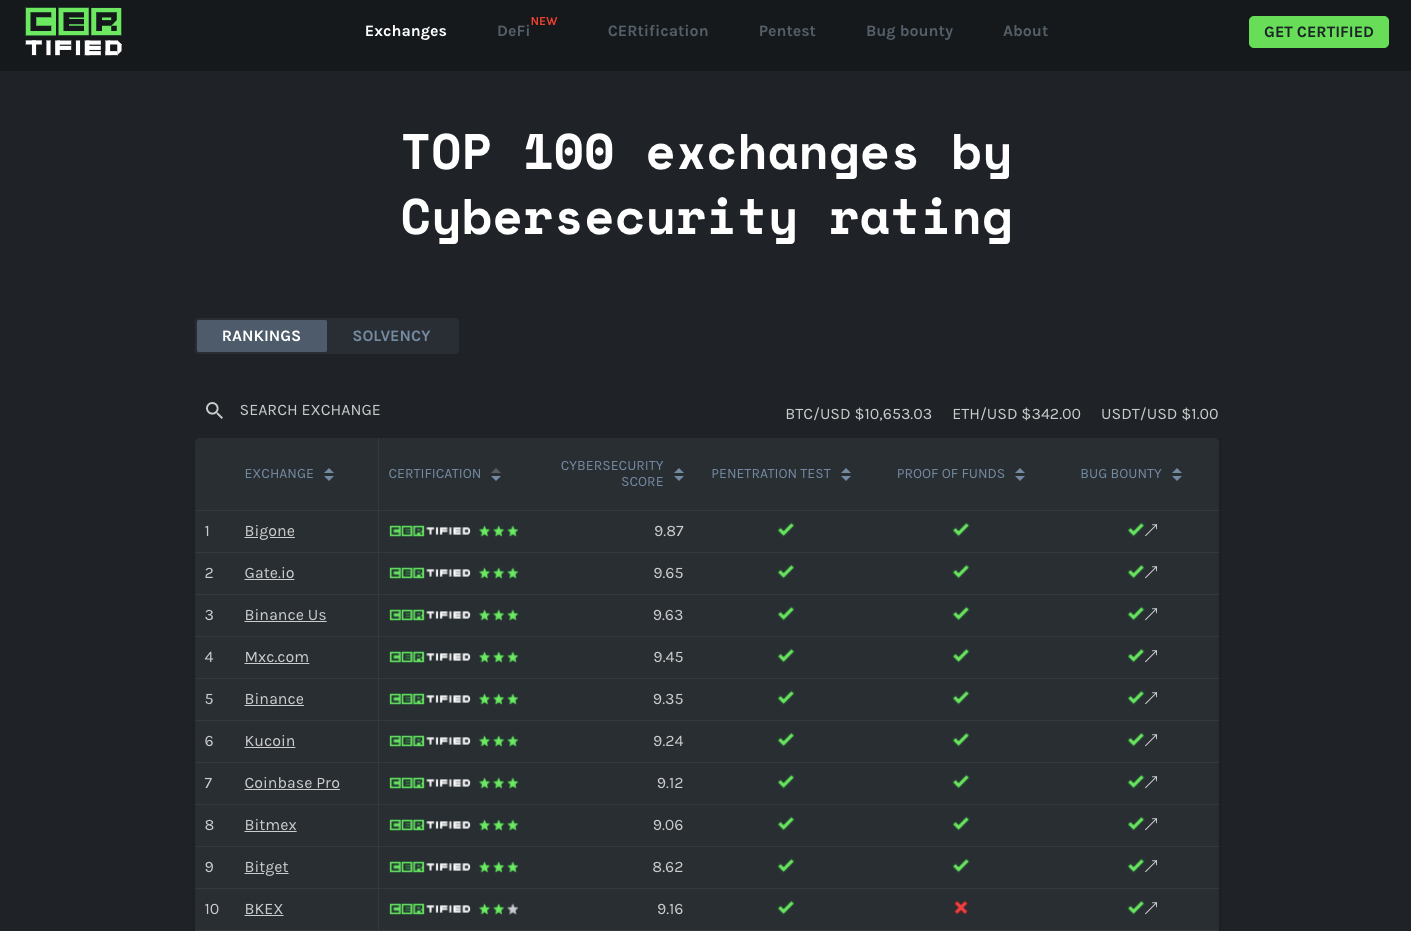1411x931 pixels.
Task: Sort by Penetration Test column
Action: [781, 474]
